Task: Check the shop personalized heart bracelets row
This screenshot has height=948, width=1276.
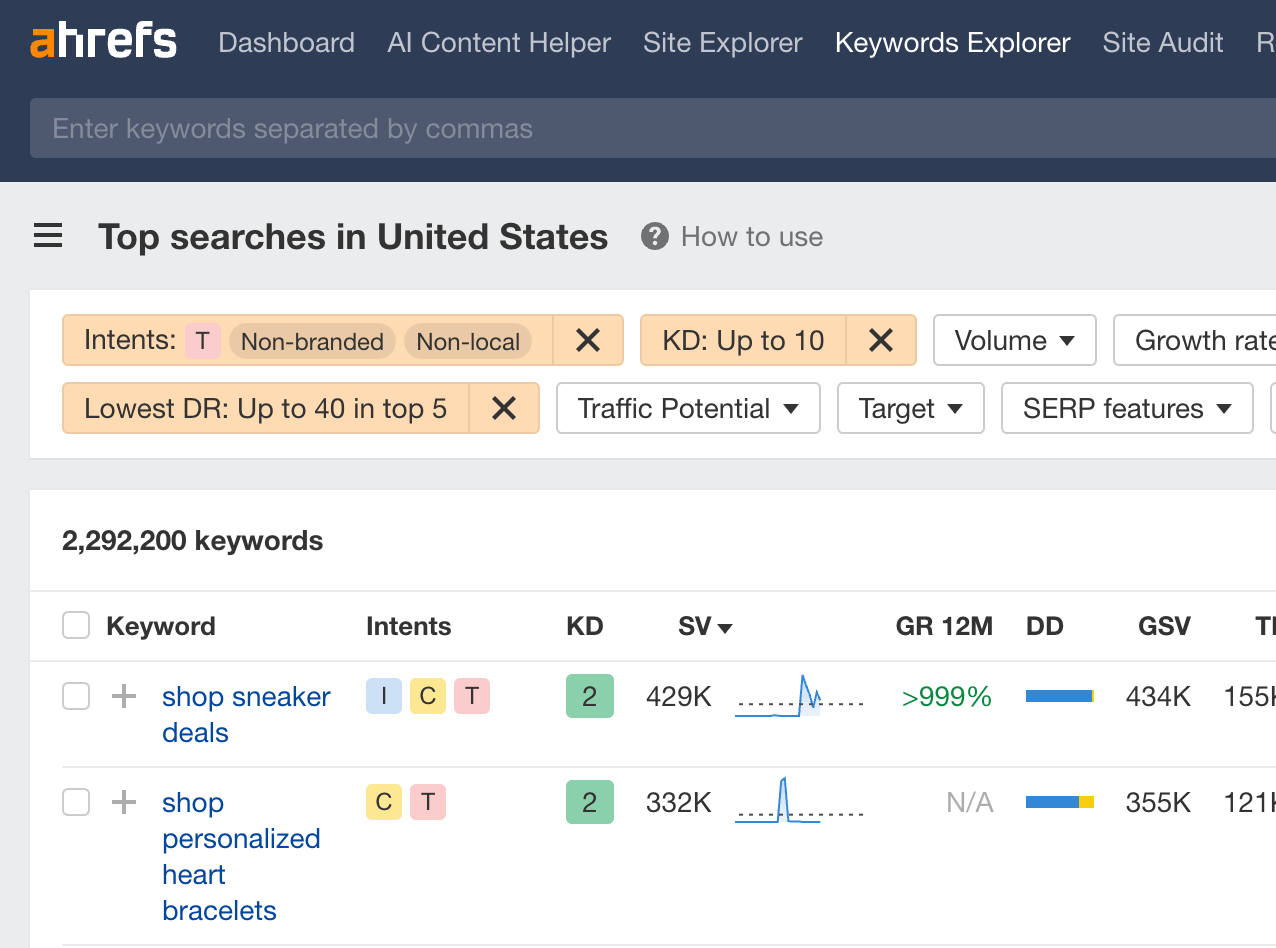Action: tap(75, 802)
